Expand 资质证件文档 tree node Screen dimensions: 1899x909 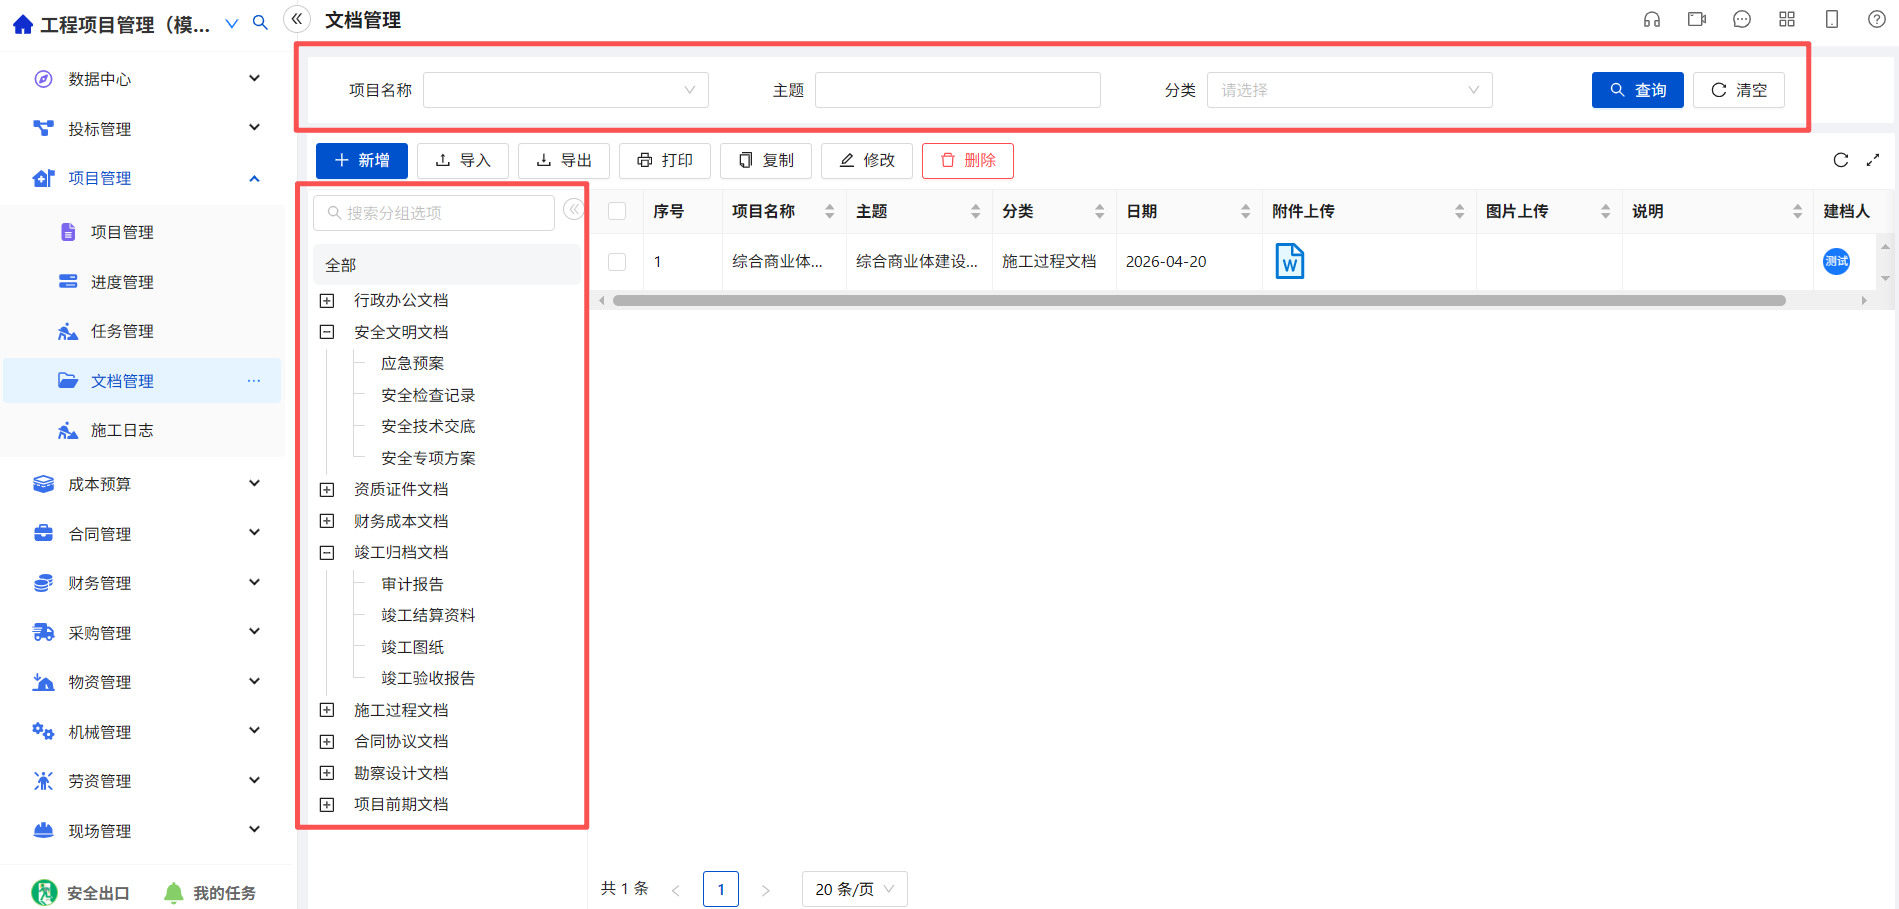click(x=327, y=489)
